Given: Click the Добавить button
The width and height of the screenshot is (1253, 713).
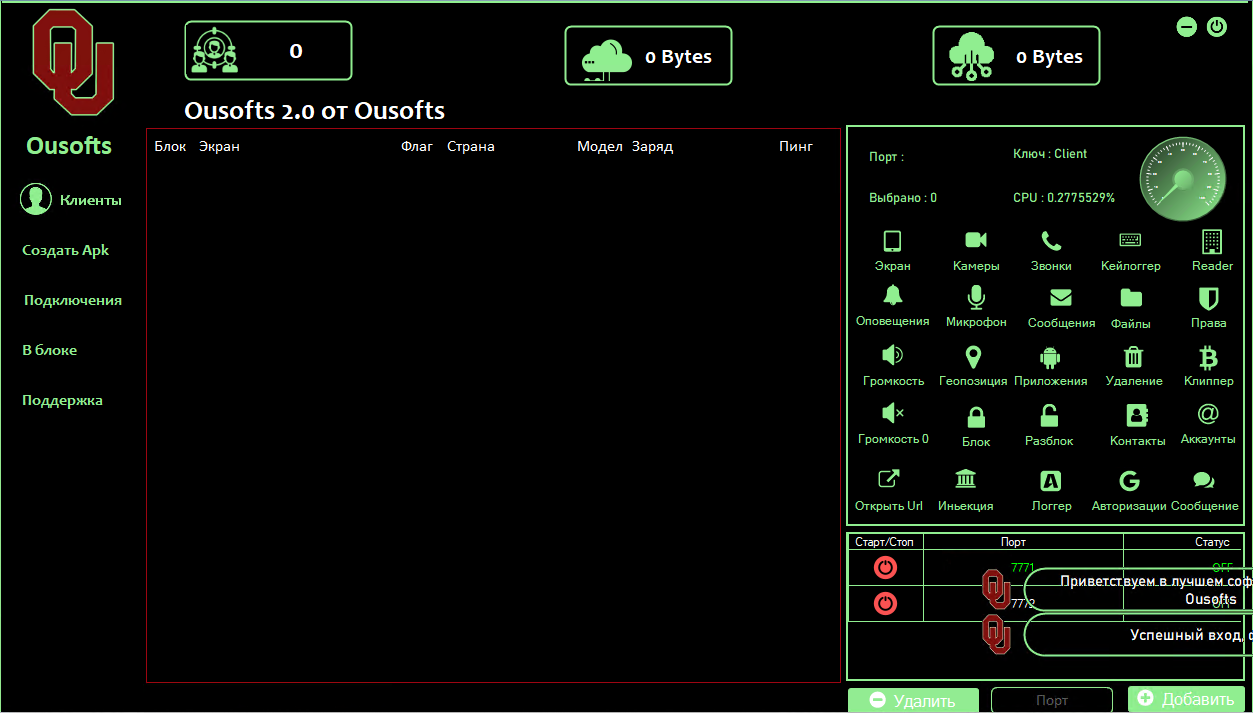Looking at the screenshot, I should [x=1186, y=699].
